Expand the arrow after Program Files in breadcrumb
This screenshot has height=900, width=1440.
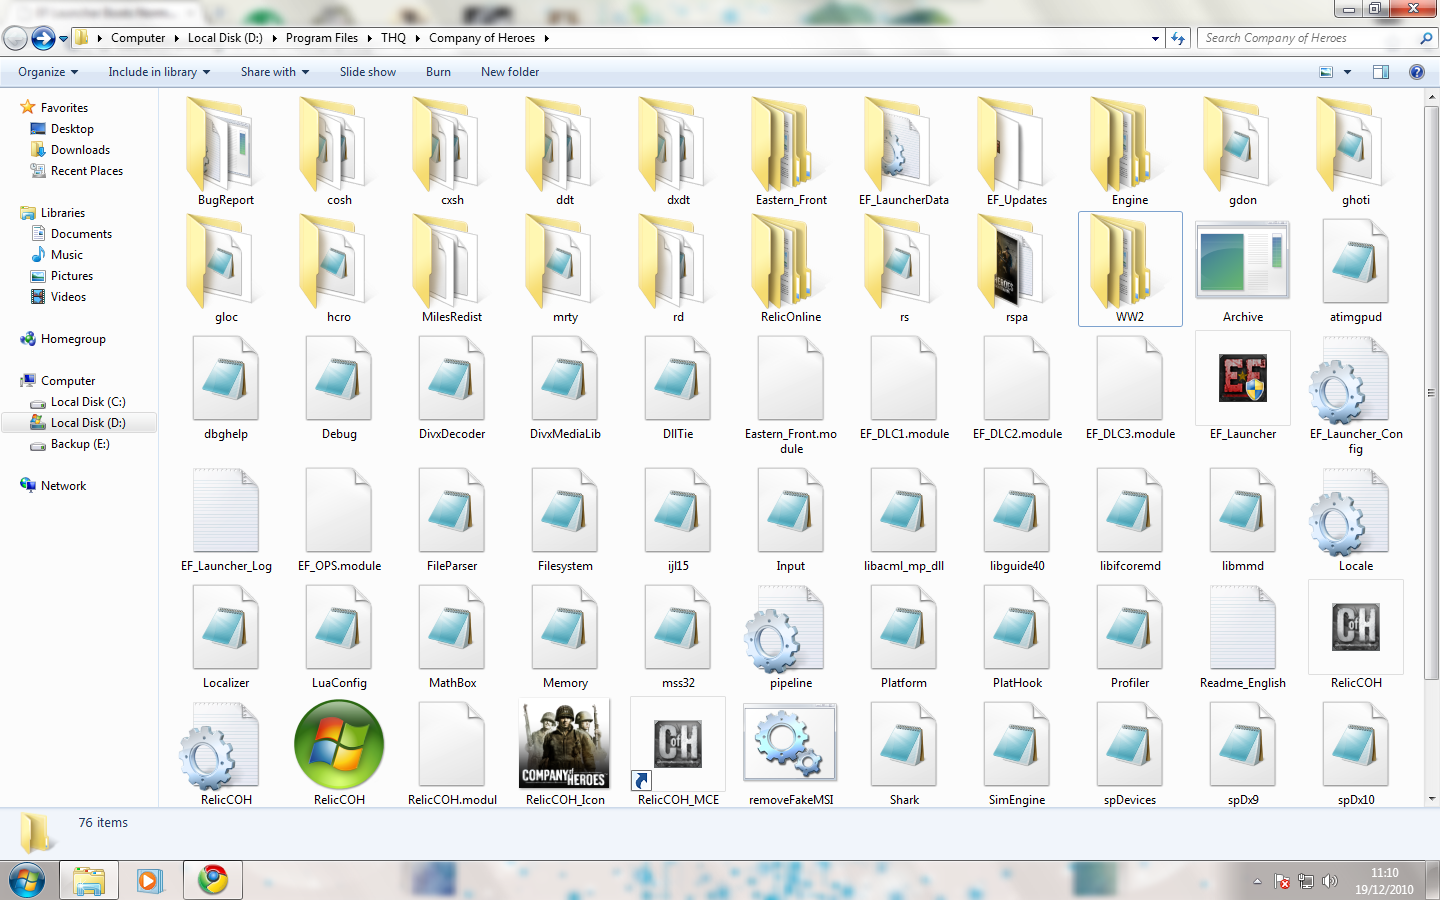point(369,38)
